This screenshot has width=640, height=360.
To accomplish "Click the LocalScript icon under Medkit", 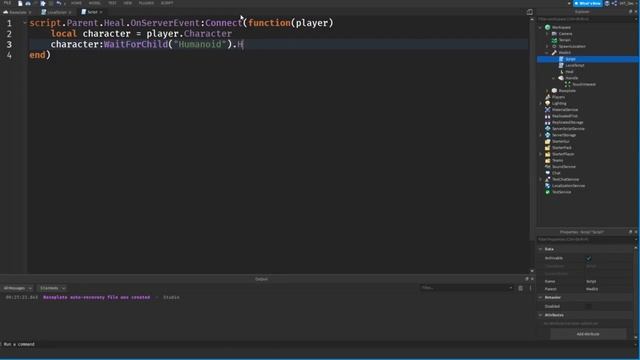I will coord(561,65).
